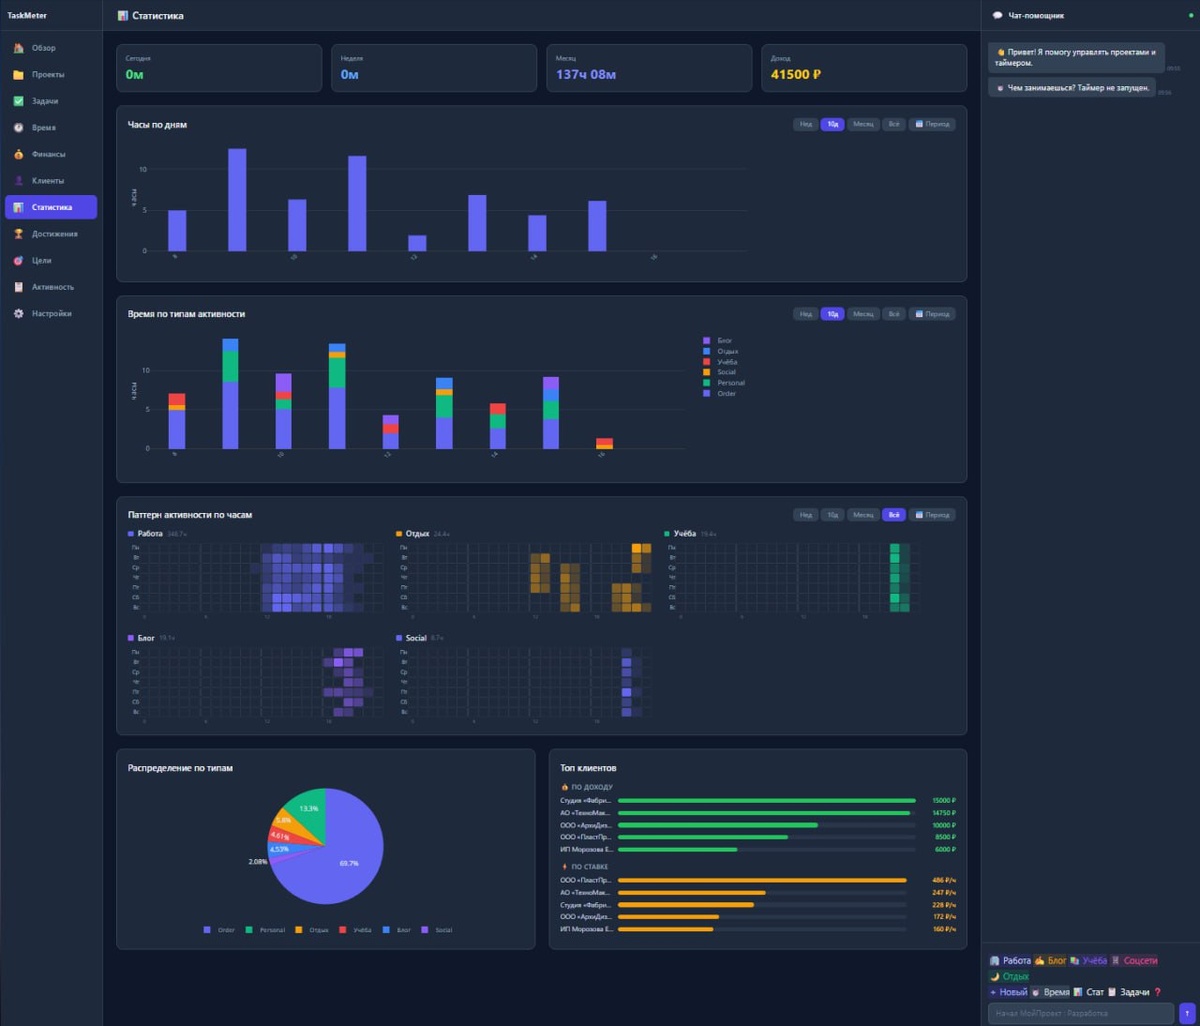Image resolution: width=1200 pixels, height=1026 pixels.
Task: Toggle Блог legend in stacked bar chart
Action: pyautogui.click(x=717, y=341)
